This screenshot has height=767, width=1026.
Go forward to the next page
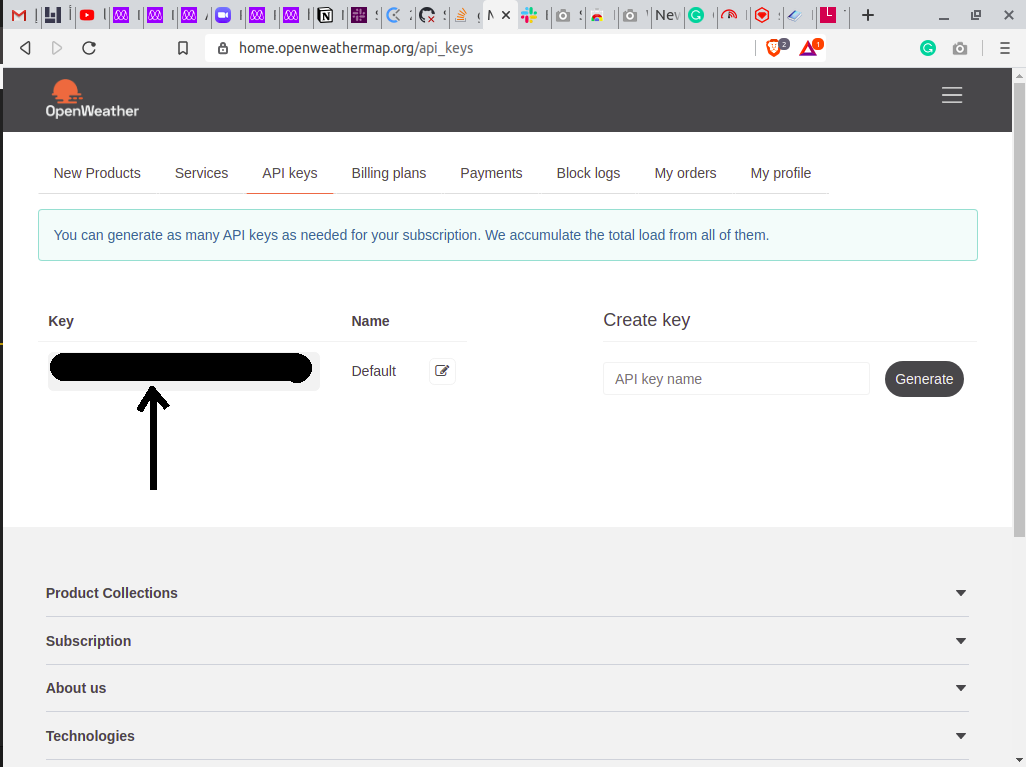[57, 48]
